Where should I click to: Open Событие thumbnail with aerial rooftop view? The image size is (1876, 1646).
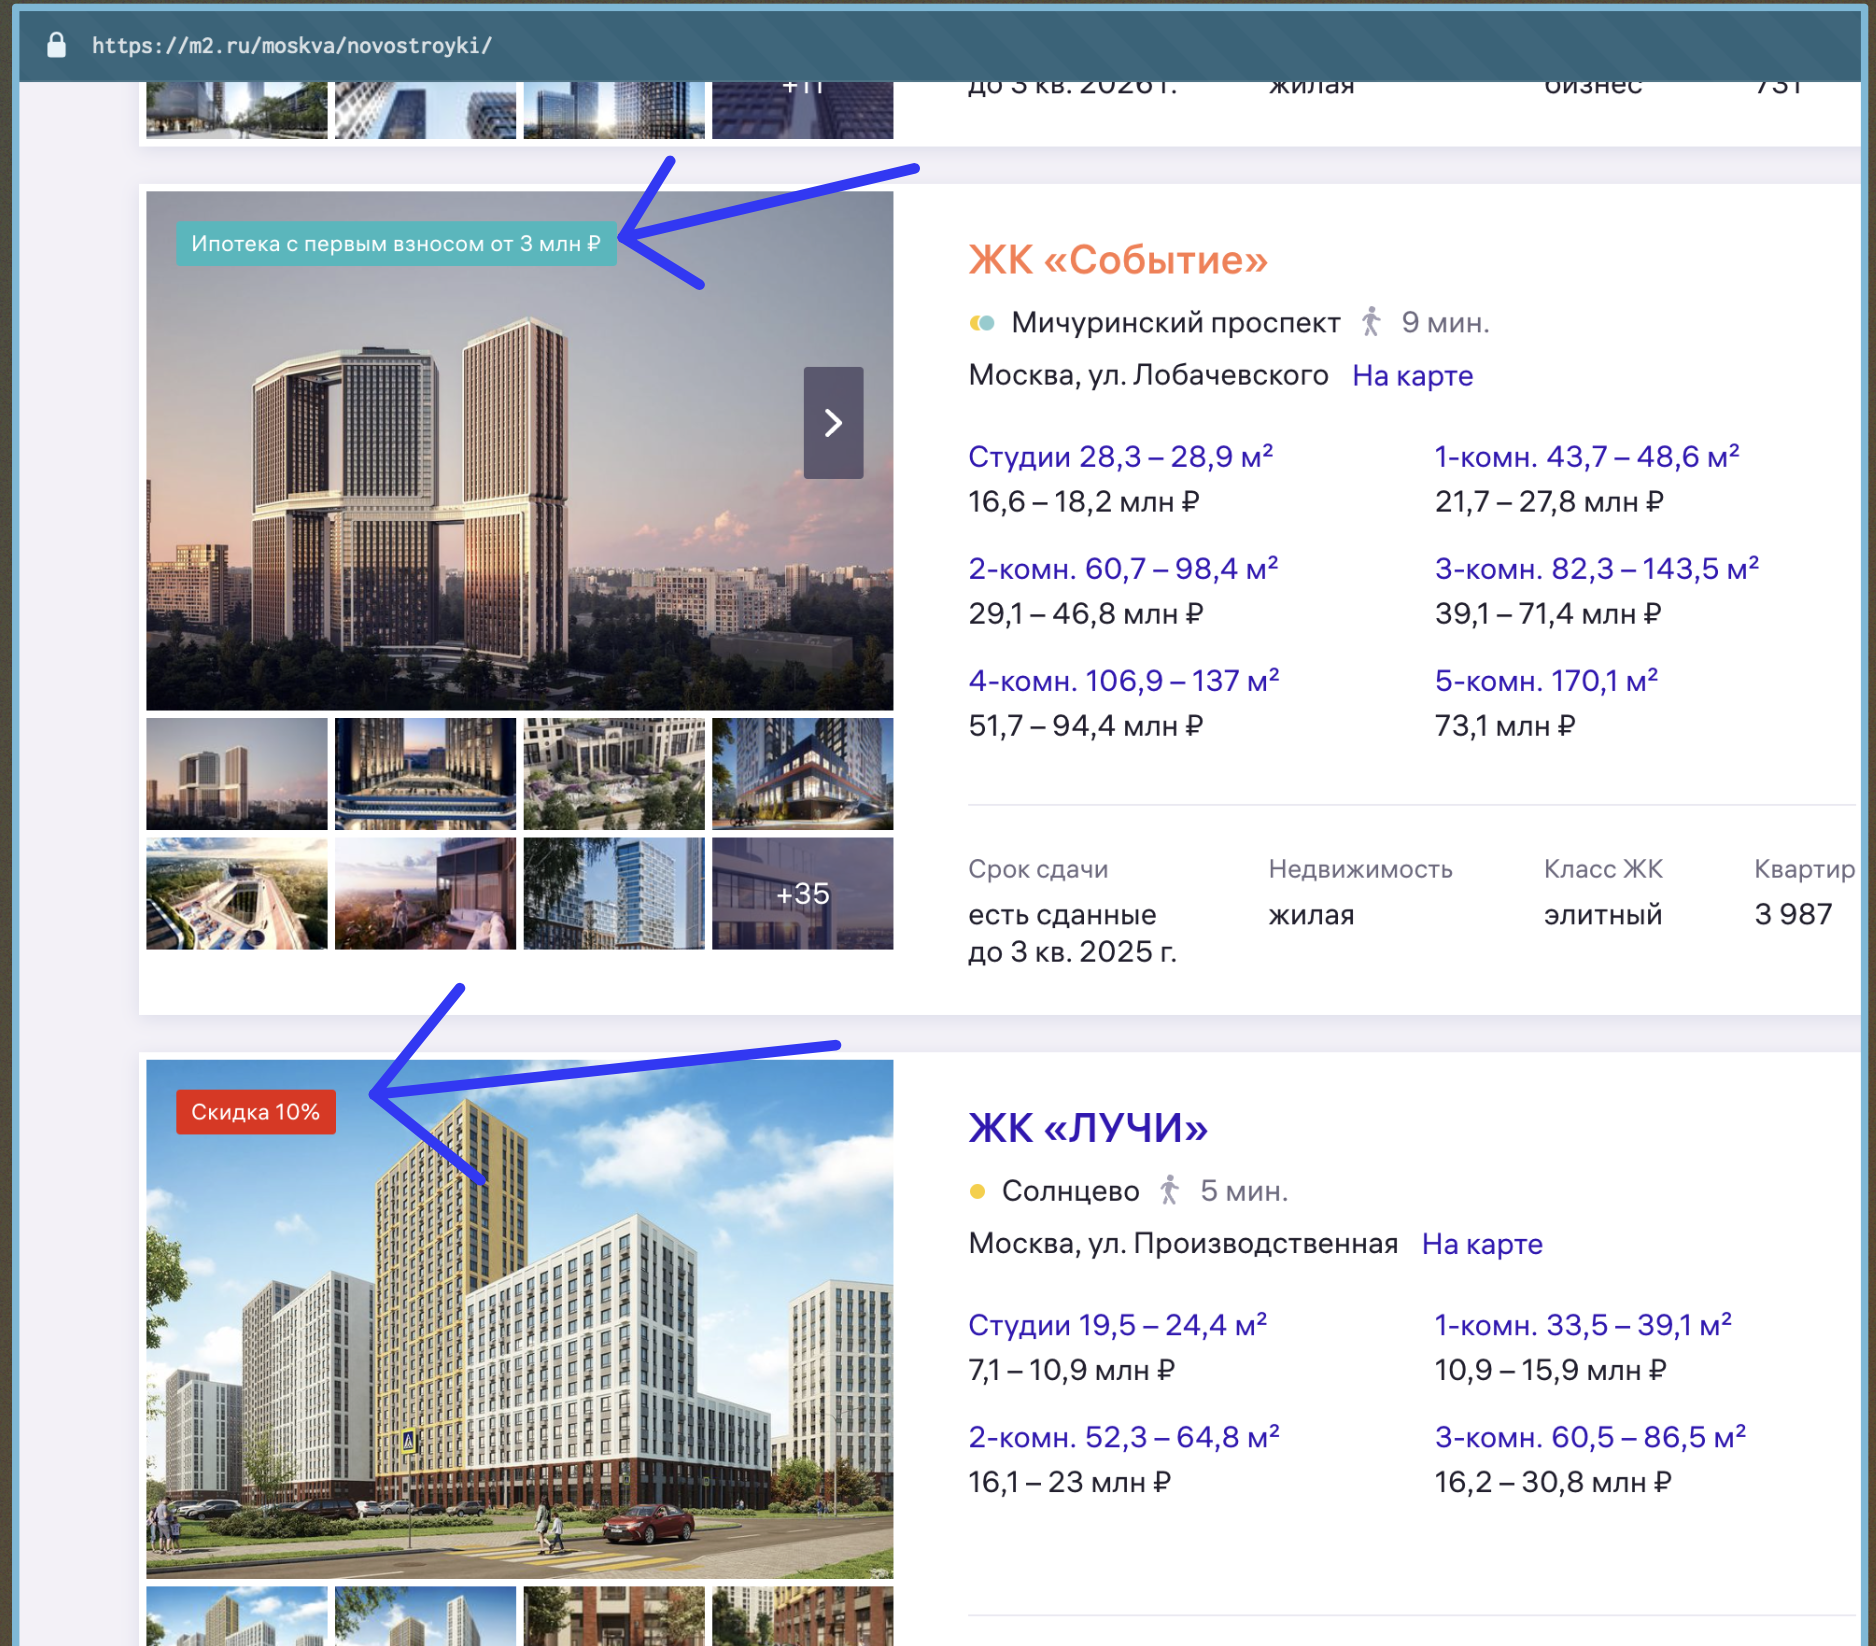point(236,893)
